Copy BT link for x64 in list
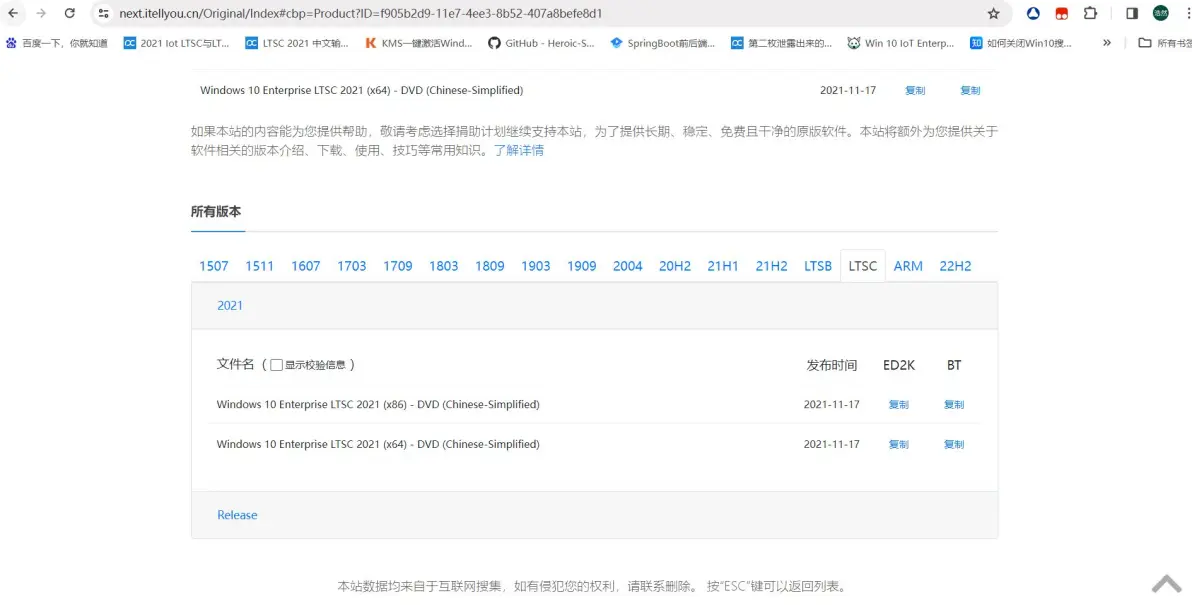The height and width of the screenshot is (605, 1192). (954, 444)
